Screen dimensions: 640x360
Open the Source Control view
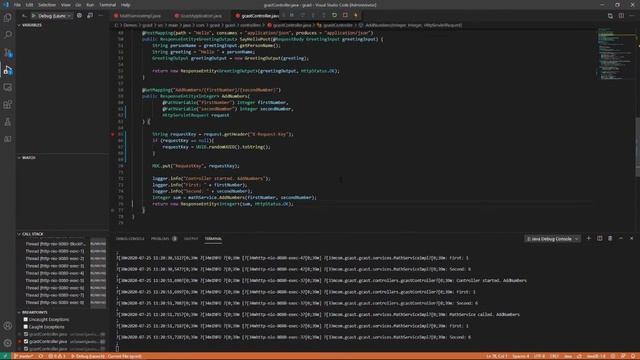(x=8, y=53)
